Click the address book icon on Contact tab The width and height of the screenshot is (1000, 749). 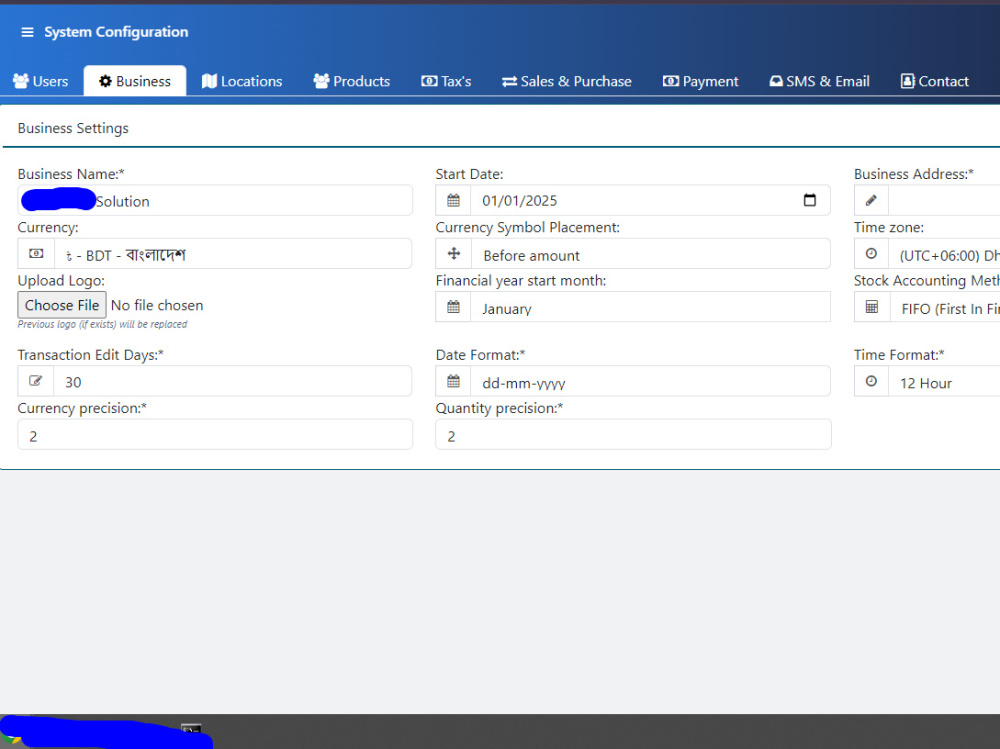pyautogui.click(x=908, y=81)
